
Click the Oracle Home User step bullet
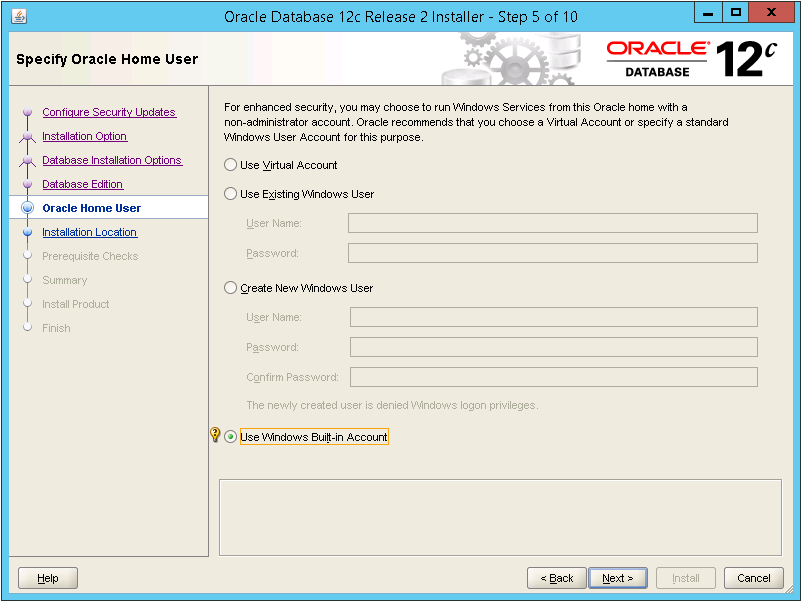pyautogui.click(x=28, y=208)
